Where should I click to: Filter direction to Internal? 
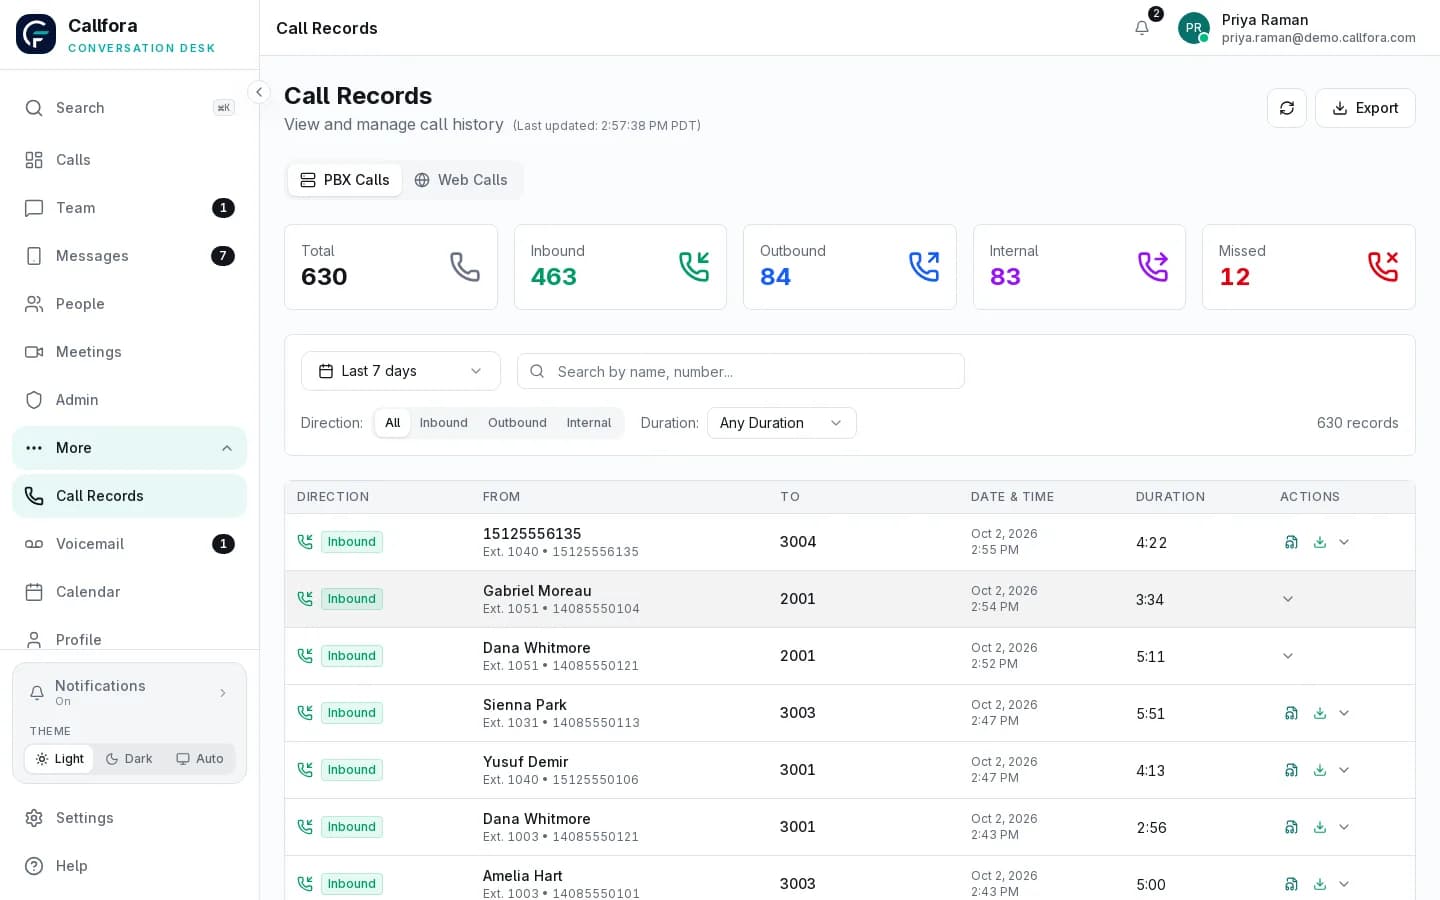(589, 423)
